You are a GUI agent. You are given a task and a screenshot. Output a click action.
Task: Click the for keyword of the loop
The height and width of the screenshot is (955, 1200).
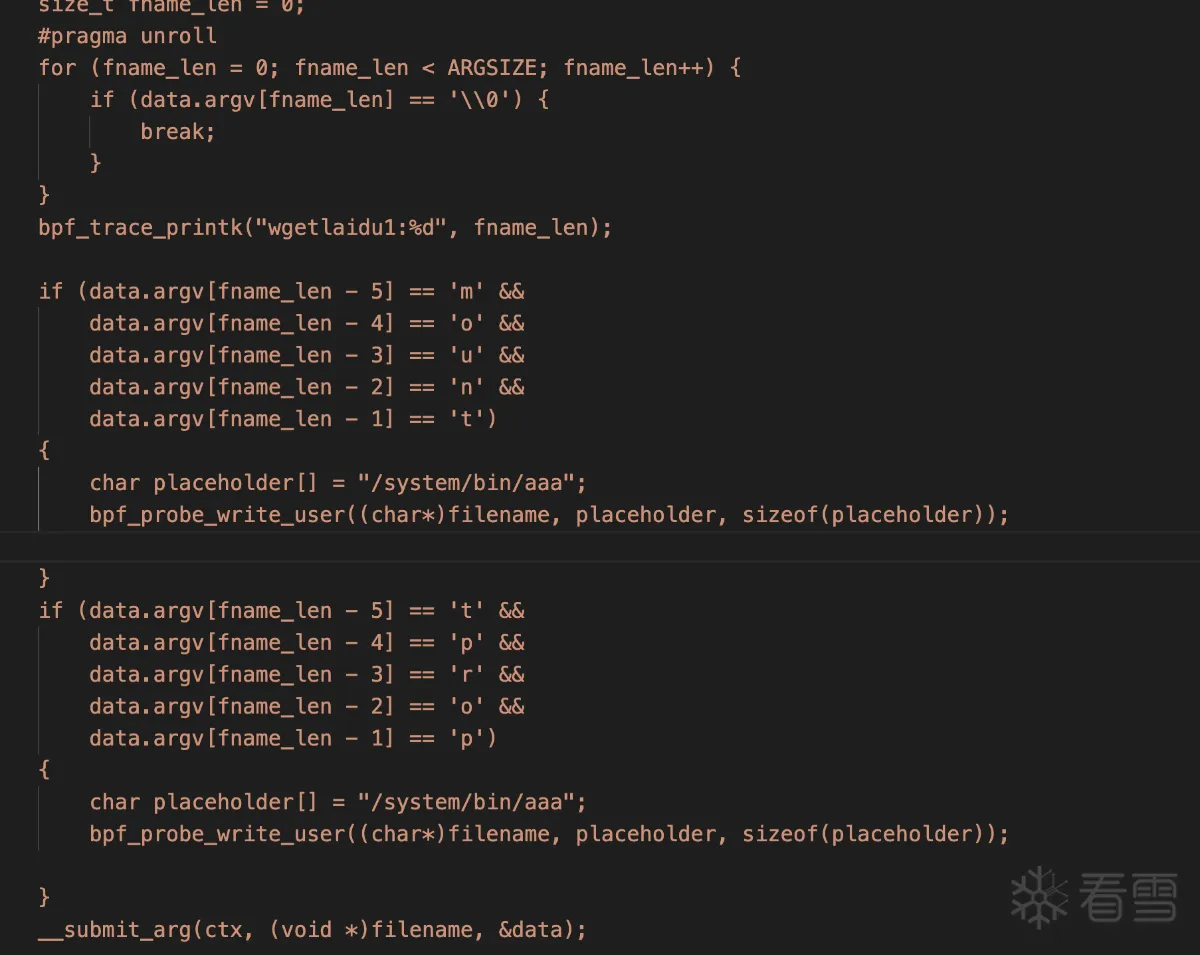(57, 68)
